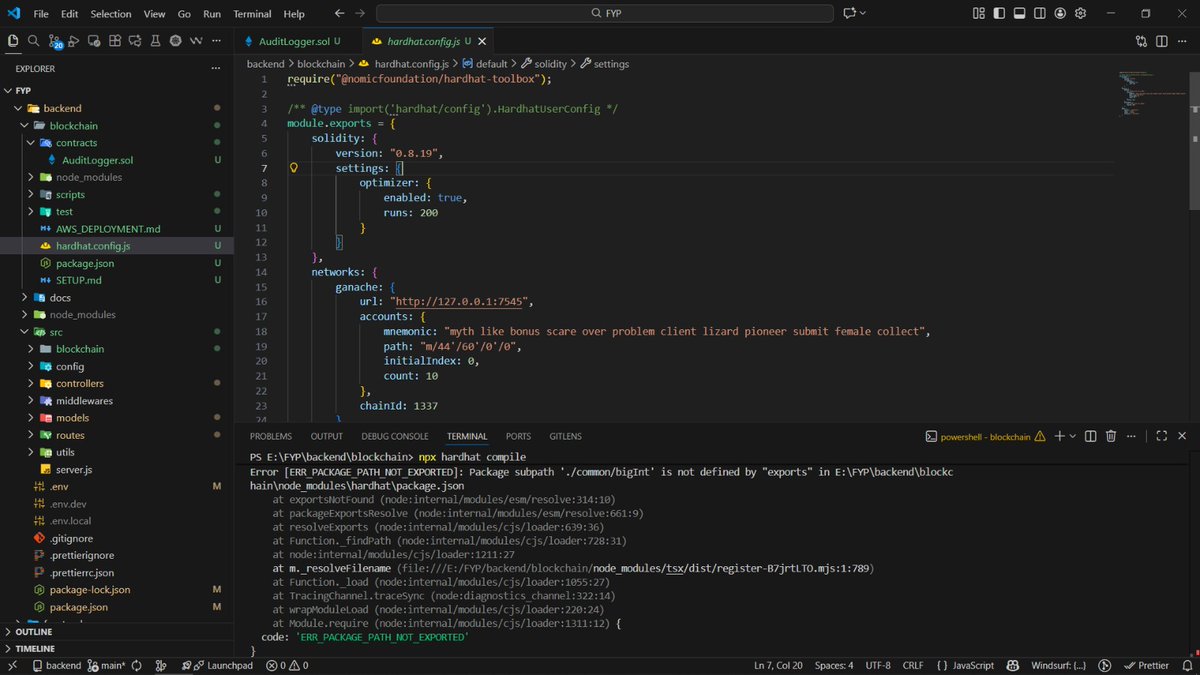Open Manage gear icon in title bar
The image size is (1200, 675).
(x=1081, y=14)
